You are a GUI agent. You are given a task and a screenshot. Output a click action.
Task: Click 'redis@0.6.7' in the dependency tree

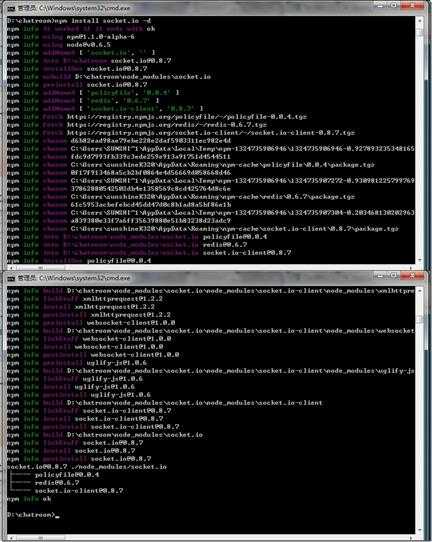click(x=57, y=483)
